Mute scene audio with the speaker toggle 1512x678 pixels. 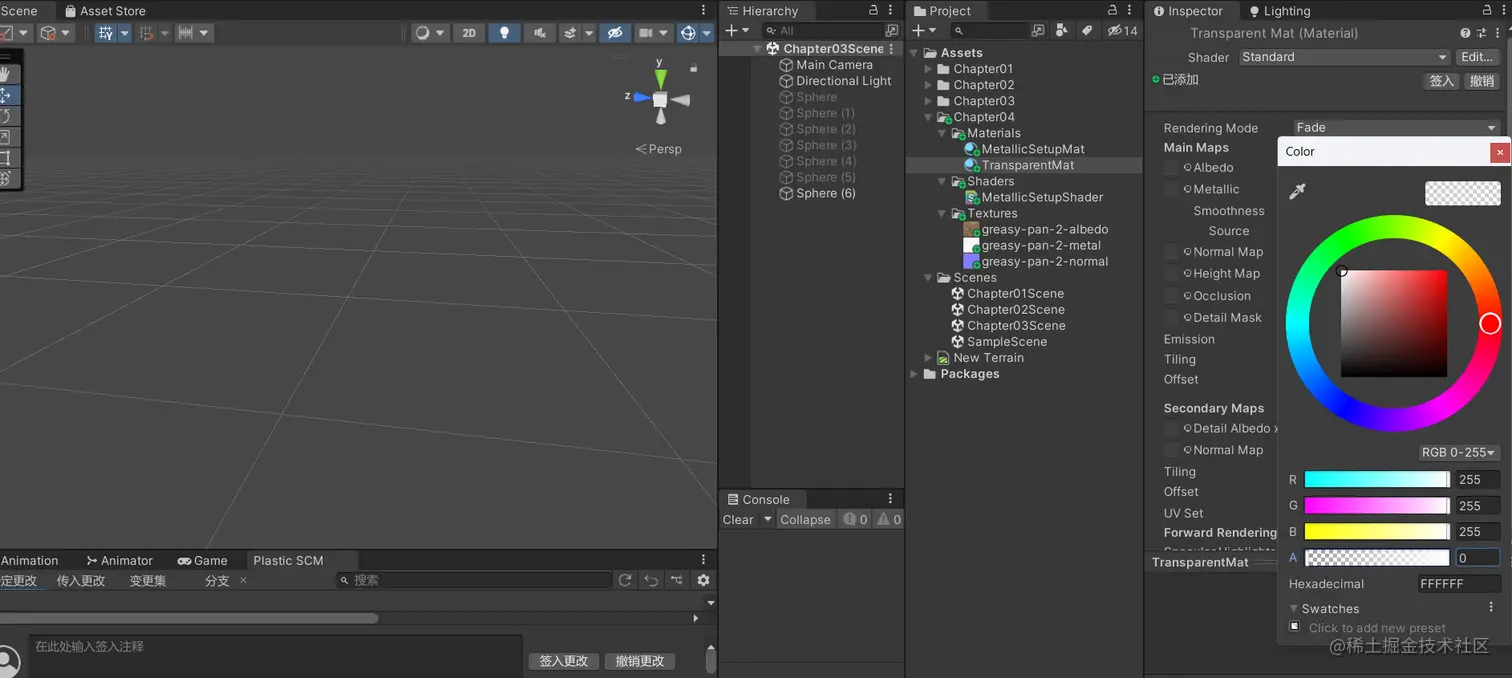[540, 33]
